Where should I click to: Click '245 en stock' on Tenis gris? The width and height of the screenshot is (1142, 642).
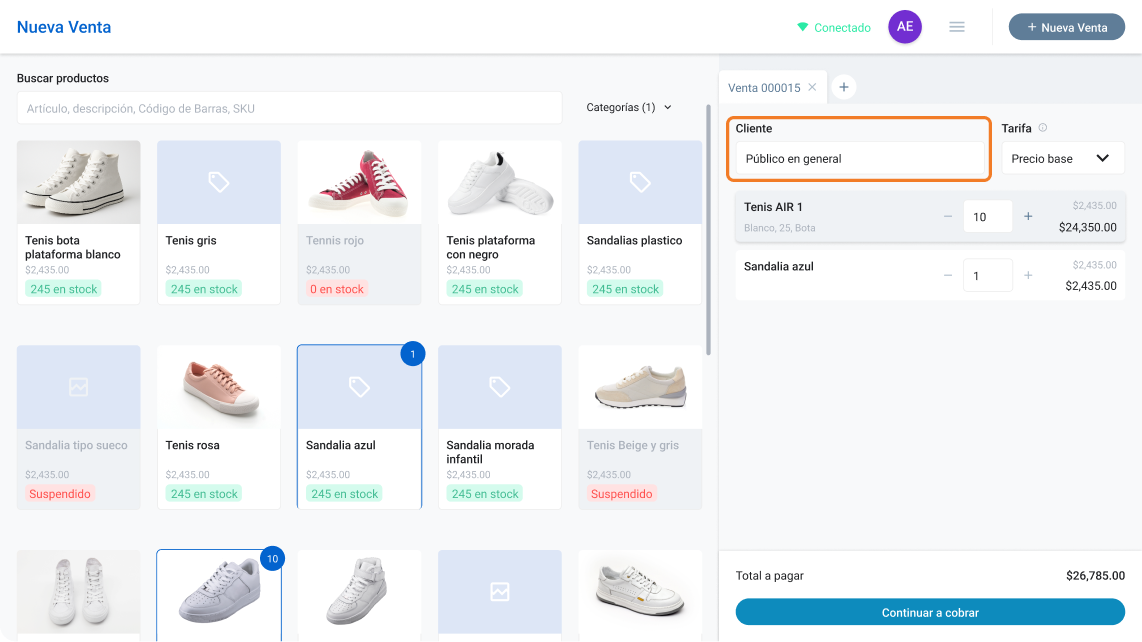204,289
